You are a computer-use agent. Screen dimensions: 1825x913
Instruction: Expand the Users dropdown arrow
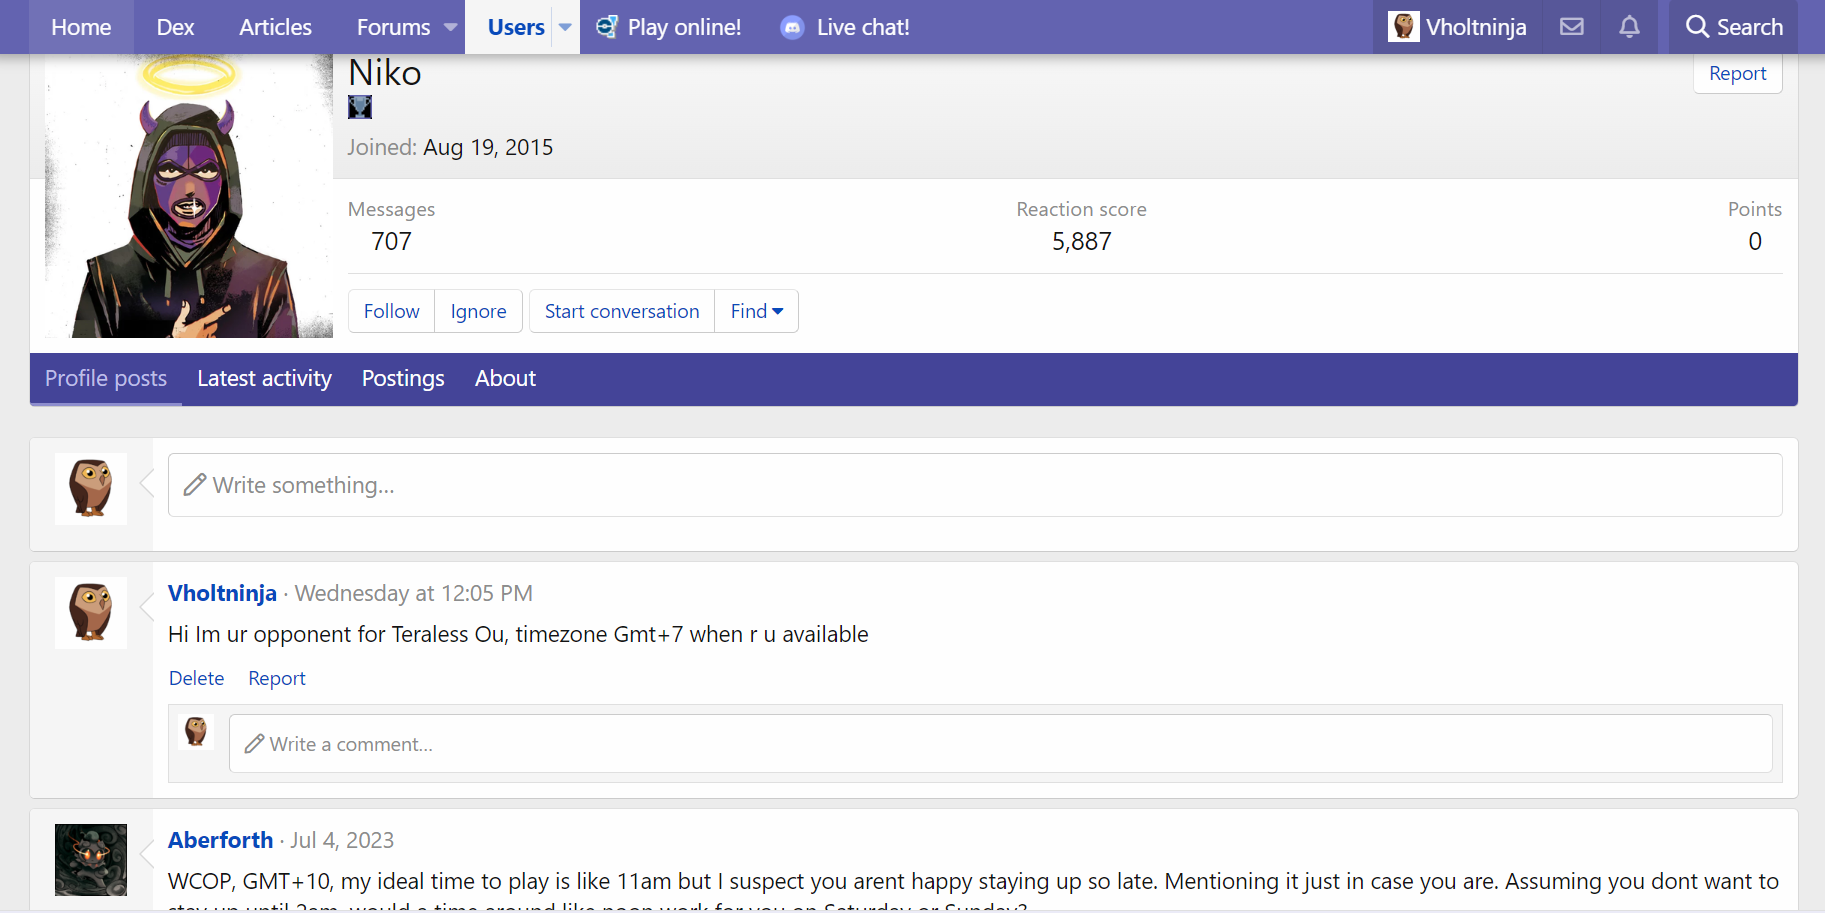click(x=565, y=27)
